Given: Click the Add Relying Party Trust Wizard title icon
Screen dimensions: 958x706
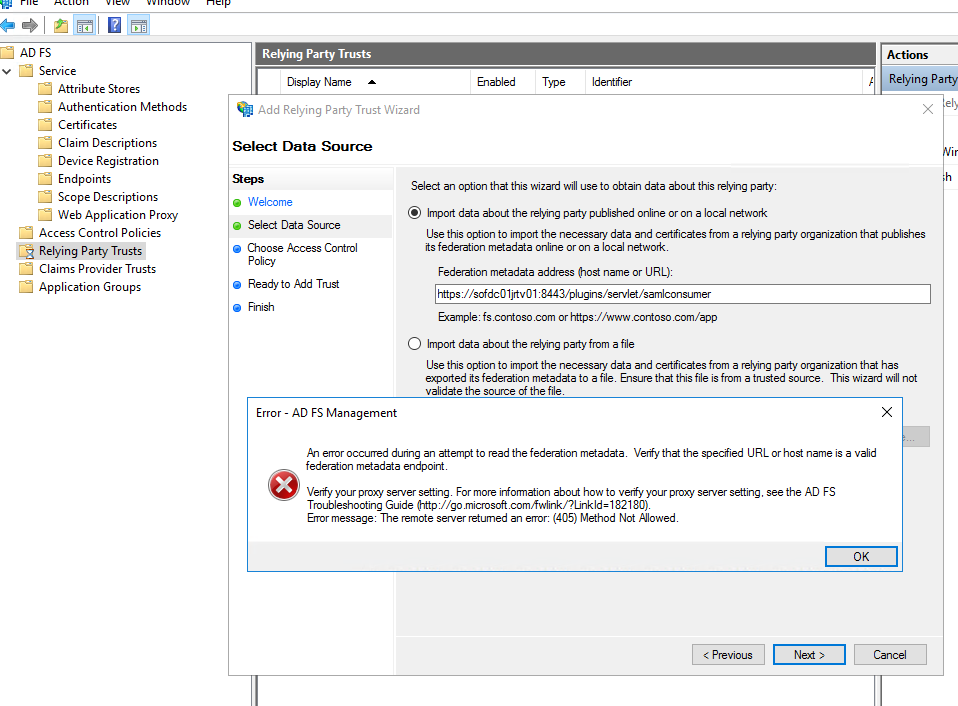Looking at the screenshot, I should [245, 109].
